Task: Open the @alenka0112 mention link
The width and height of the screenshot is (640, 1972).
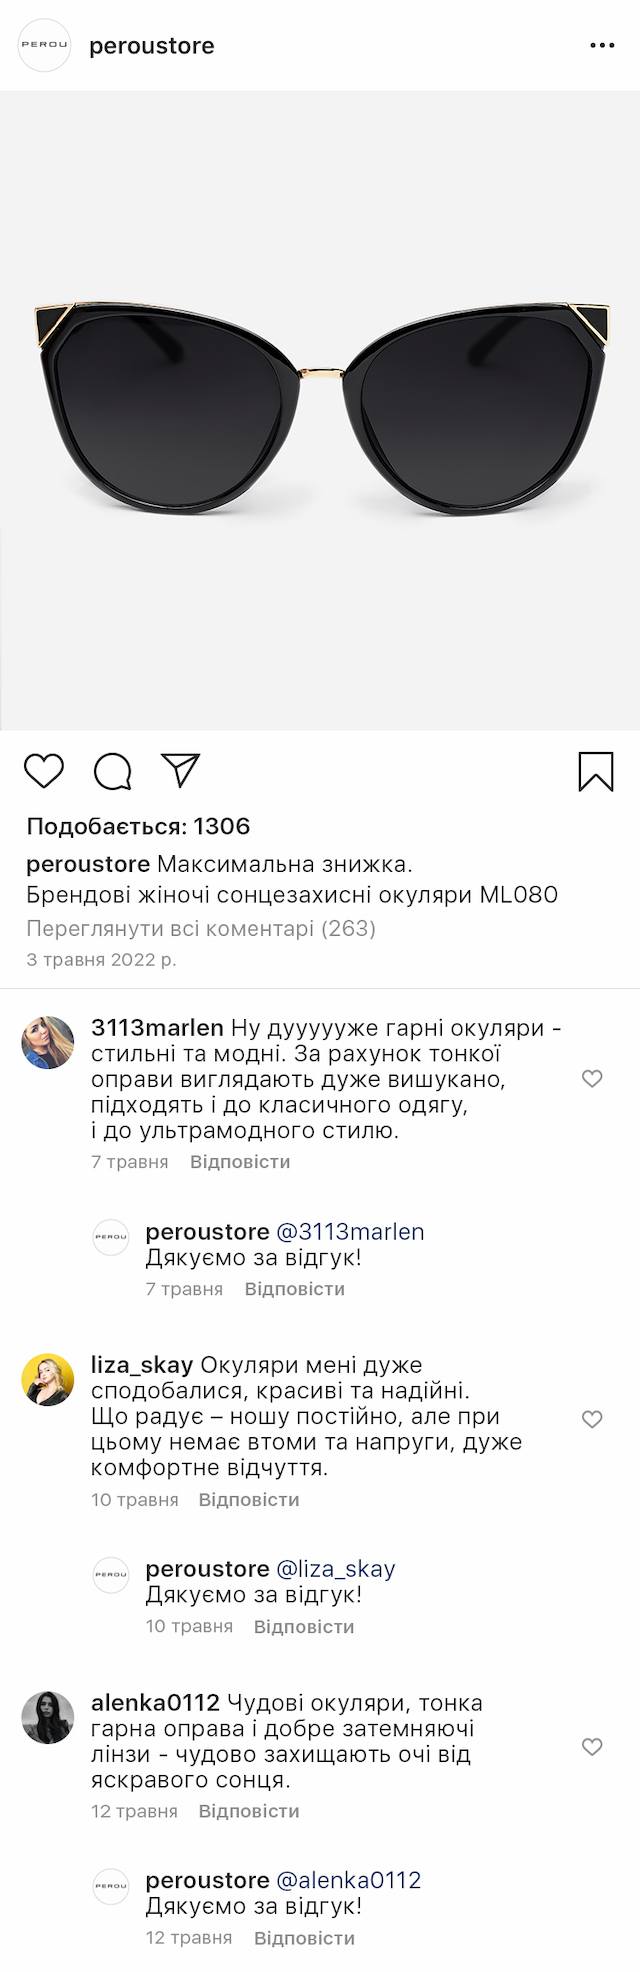Action: coord(348,1880)
